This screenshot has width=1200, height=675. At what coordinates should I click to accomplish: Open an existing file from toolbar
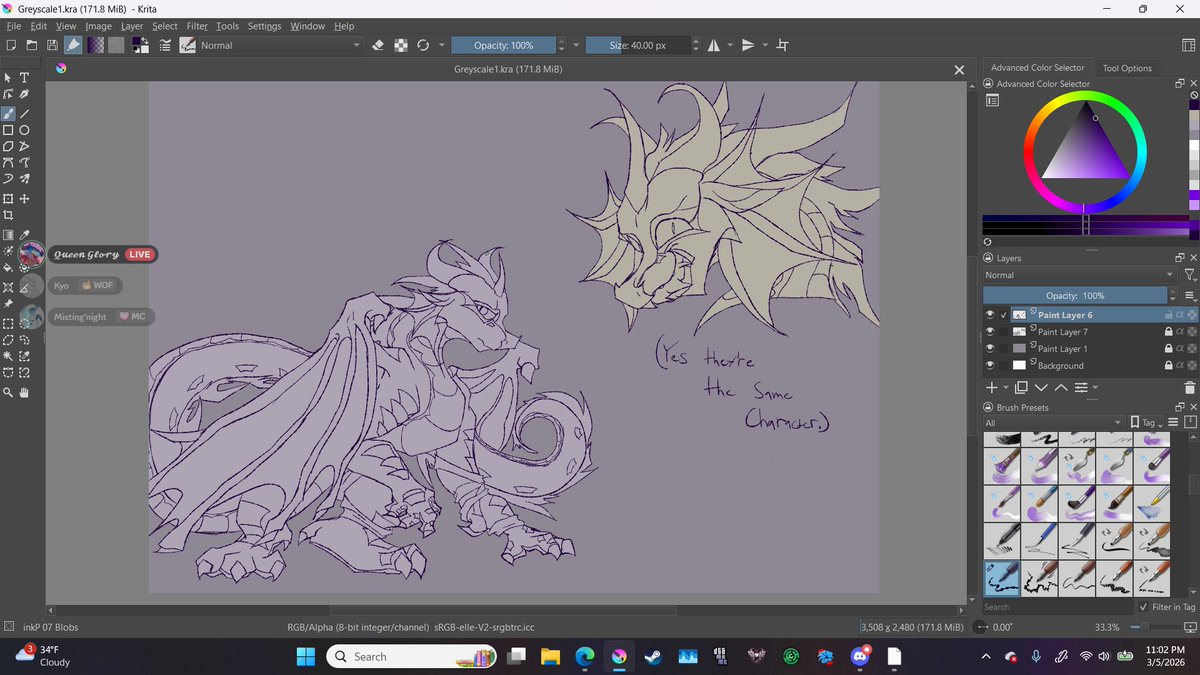coord(31,45)
